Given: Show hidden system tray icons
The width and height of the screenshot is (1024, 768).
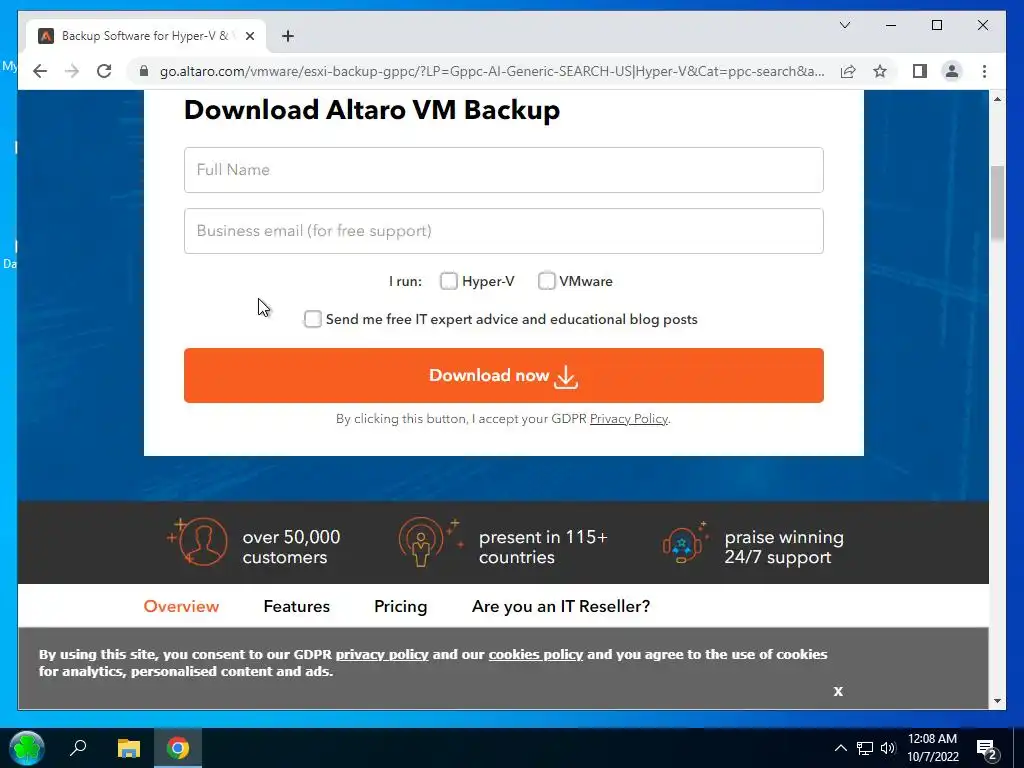Looking at the screenshot, I should coord(840,748).
